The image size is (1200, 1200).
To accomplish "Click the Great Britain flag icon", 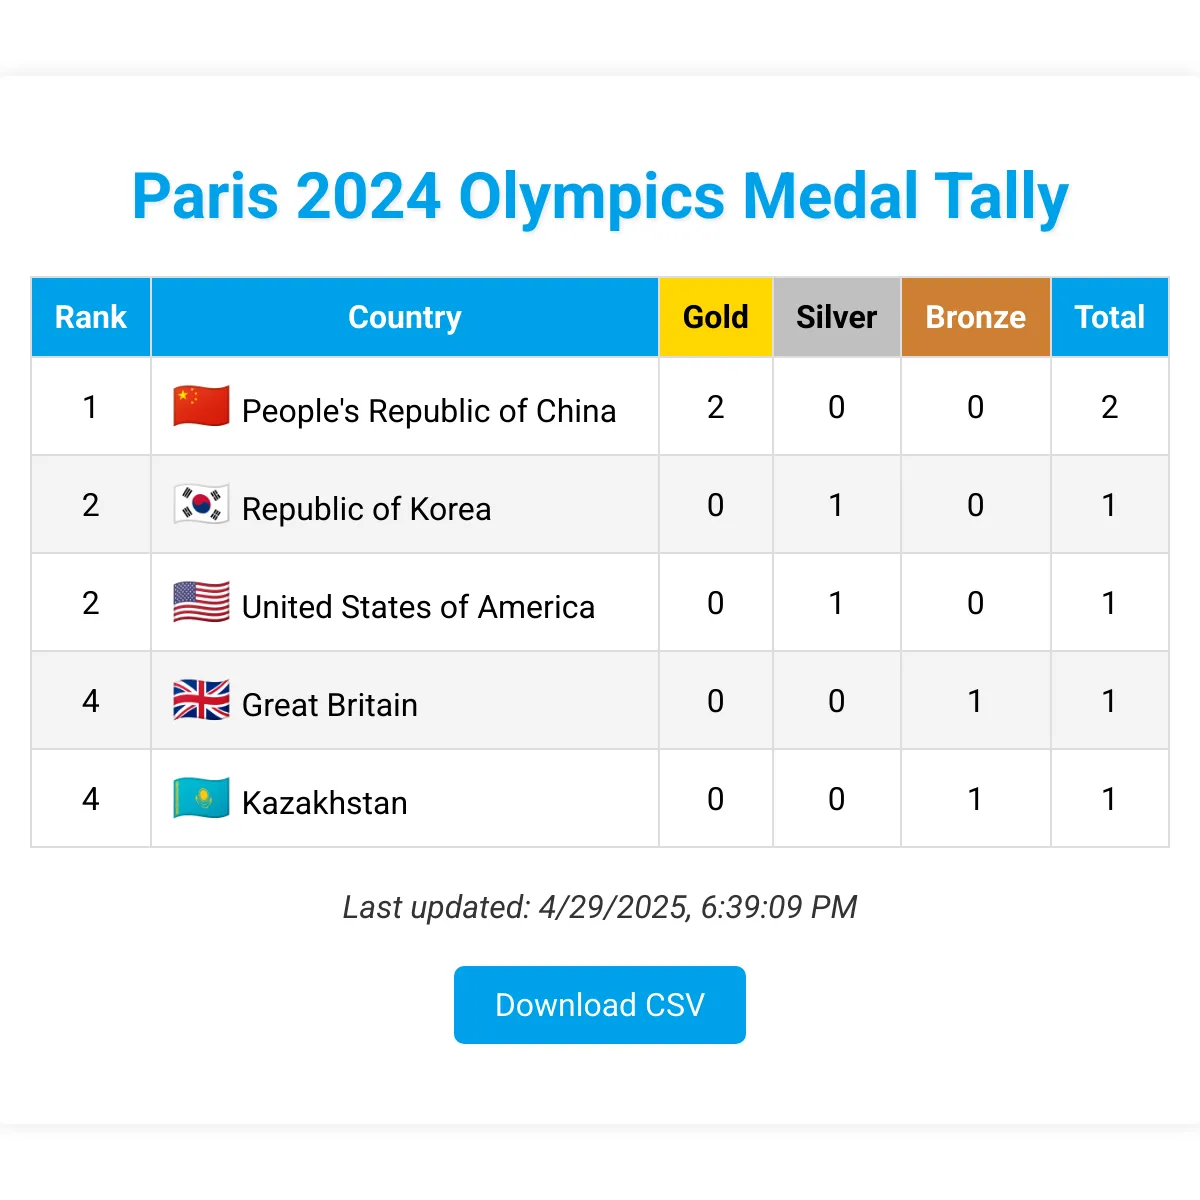I will click(x=202, y=701).
